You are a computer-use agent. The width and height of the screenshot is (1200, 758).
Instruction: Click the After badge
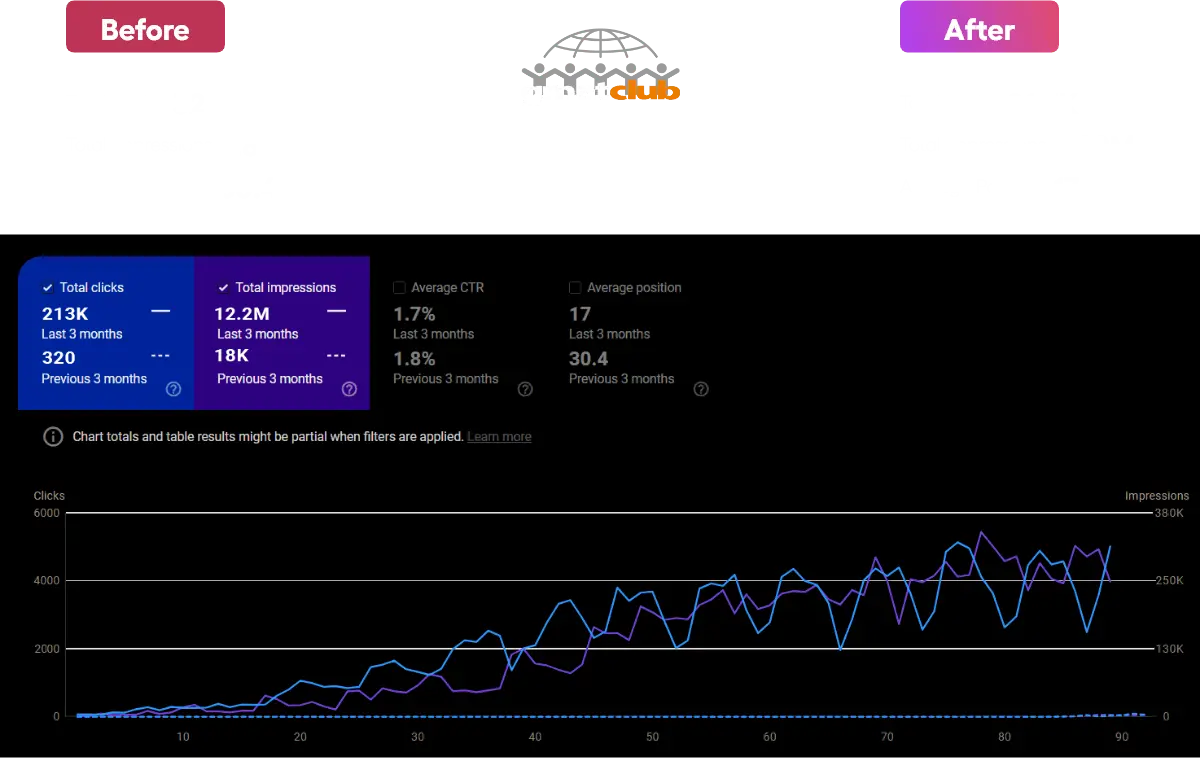pos(979,29)
